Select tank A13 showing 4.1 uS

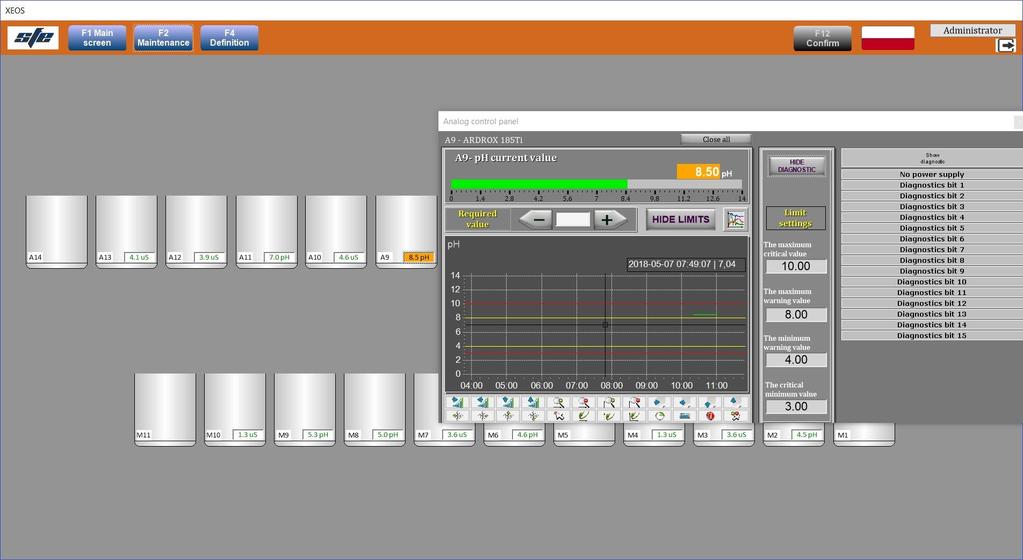tap(126, 232)
